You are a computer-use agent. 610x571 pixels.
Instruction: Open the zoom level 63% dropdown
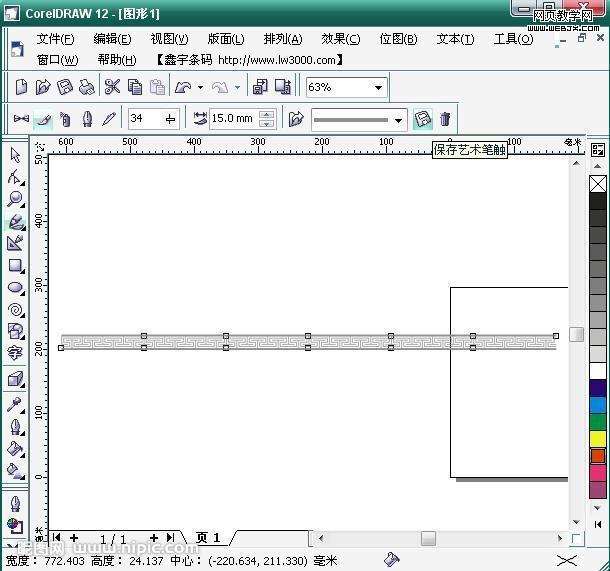378,87
